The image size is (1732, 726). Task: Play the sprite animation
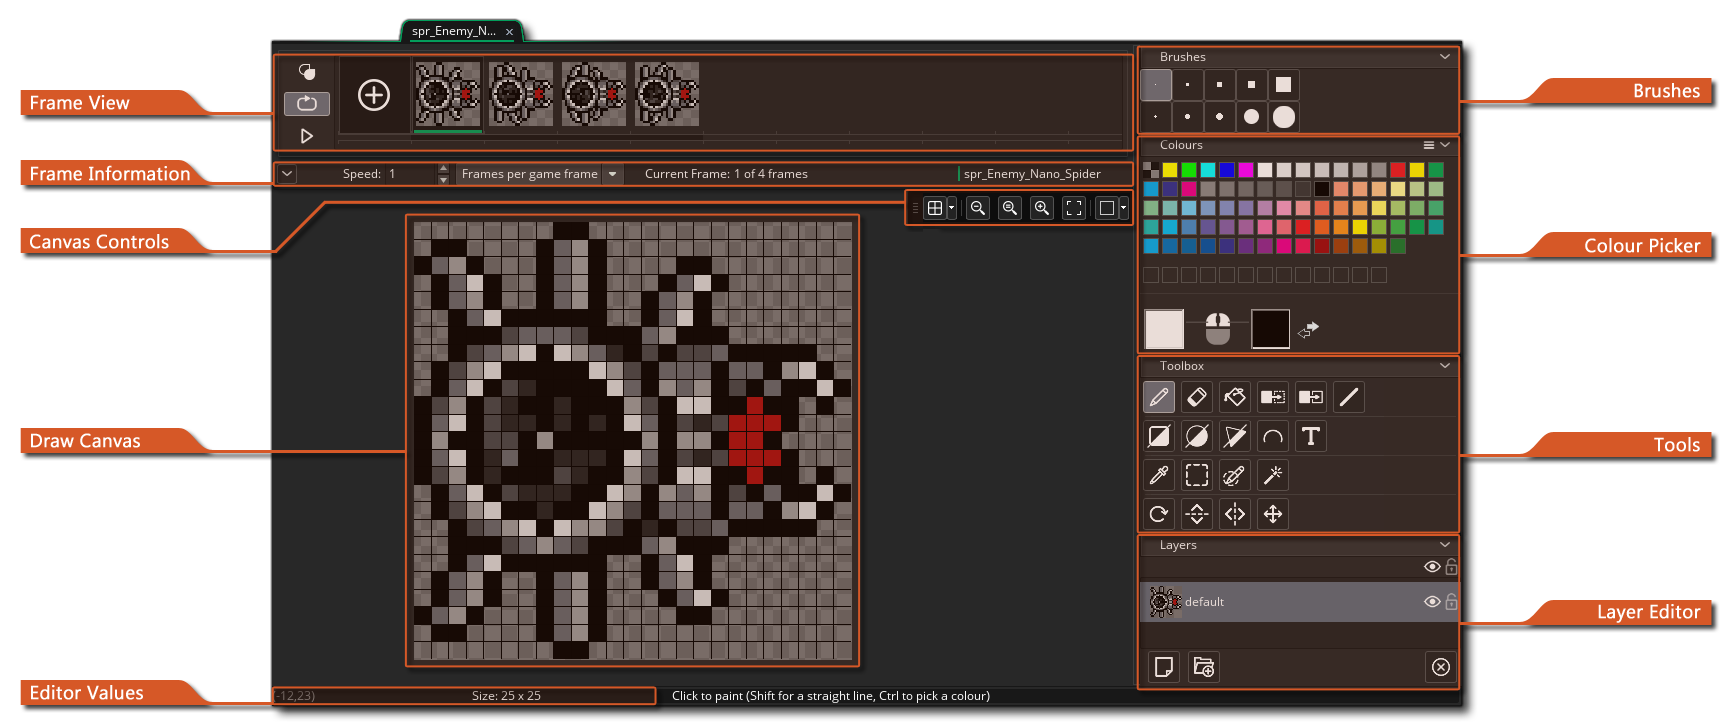307,136
